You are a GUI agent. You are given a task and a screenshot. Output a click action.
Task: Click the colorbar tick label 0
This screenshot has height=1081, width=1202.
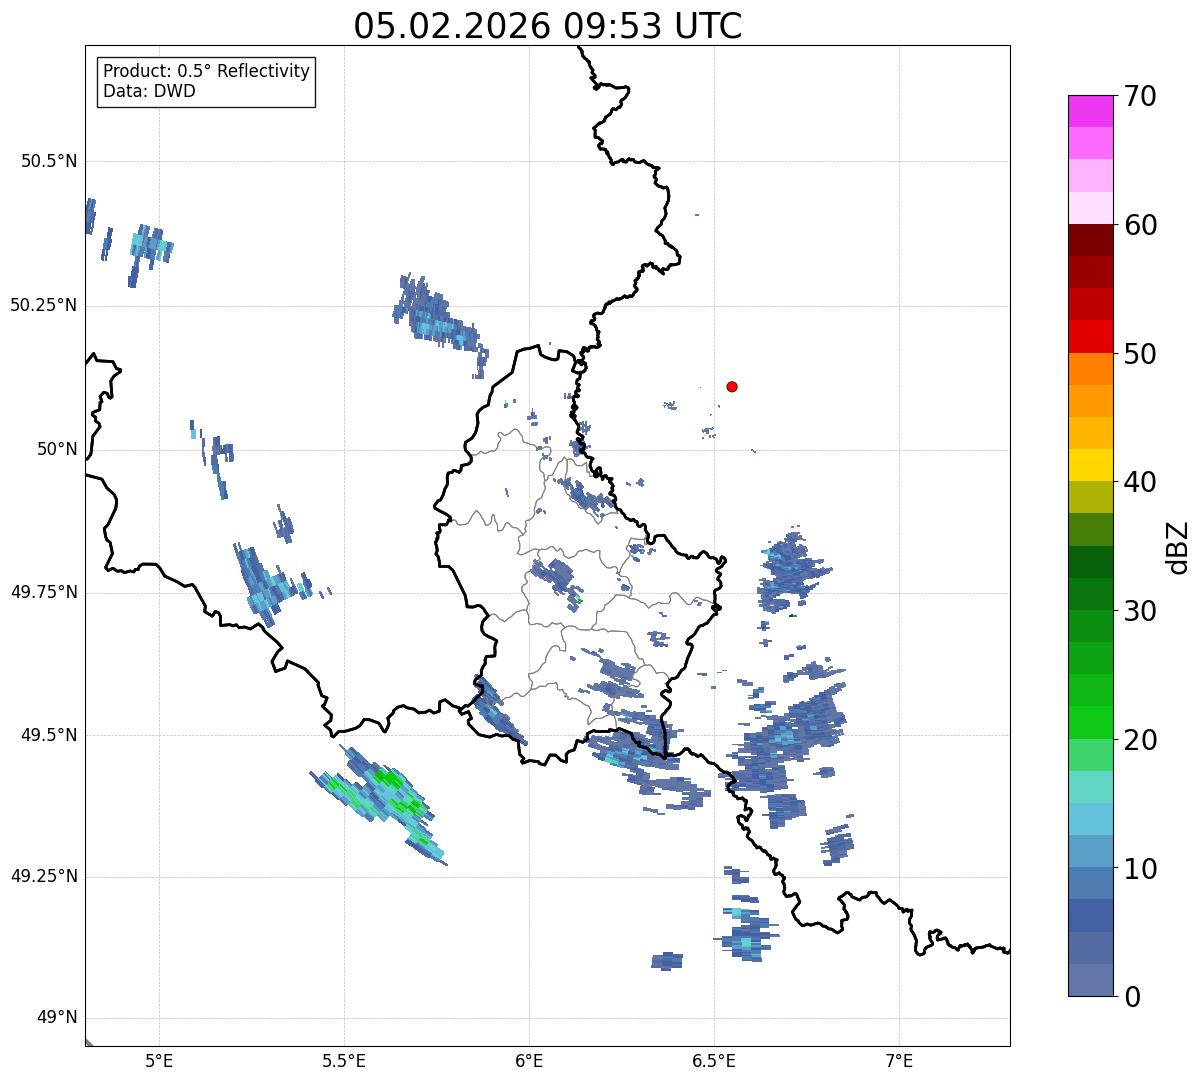pos(1131,997)
